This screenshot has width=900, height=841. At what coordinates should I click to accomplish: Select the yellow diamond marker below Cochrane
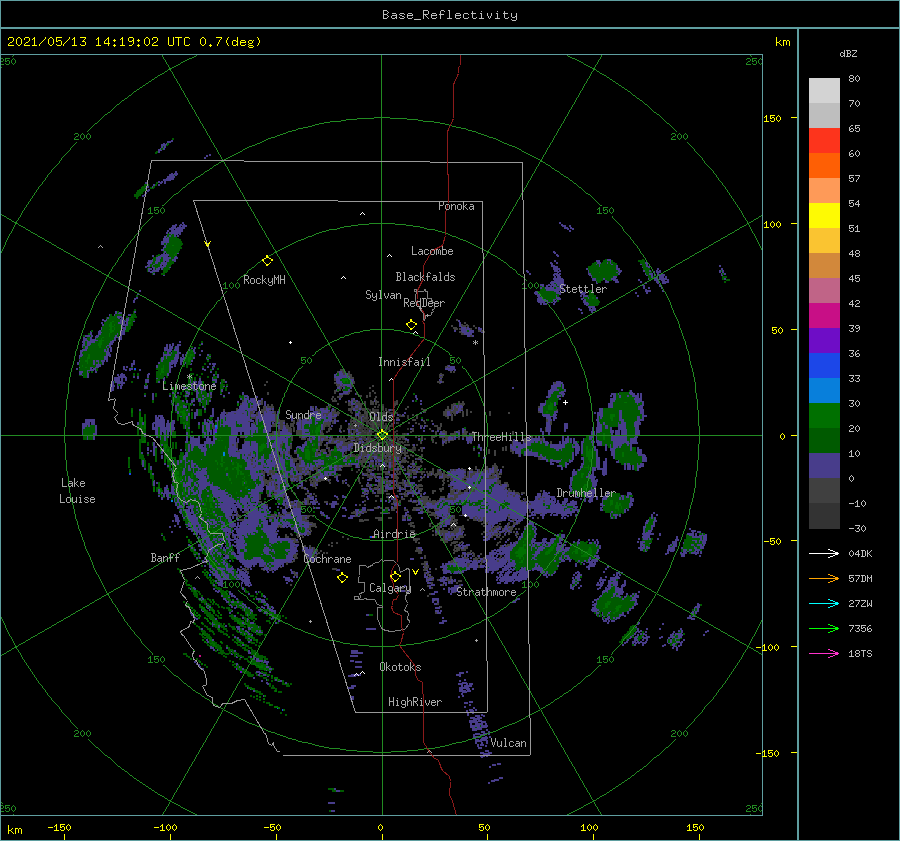pos(343,578)
